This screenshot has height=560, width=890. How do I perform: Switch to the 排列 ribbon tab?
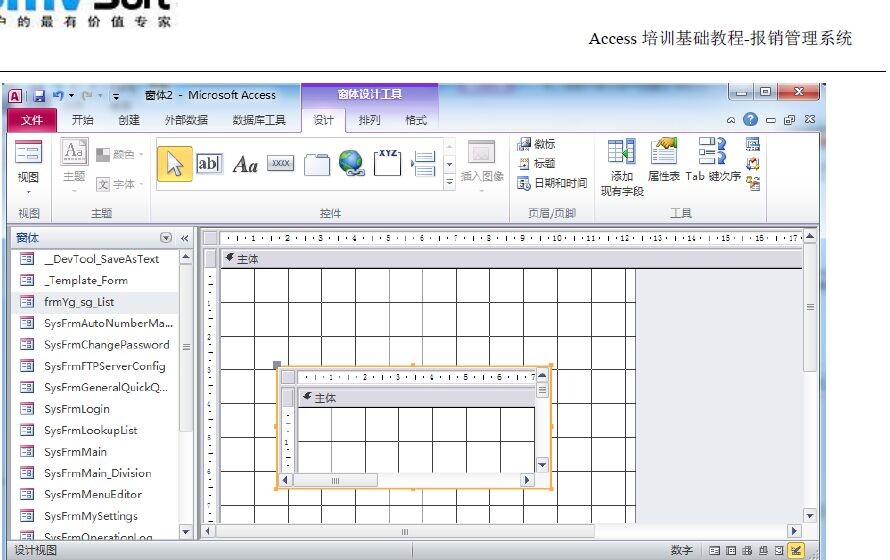(x=369, y=120)
